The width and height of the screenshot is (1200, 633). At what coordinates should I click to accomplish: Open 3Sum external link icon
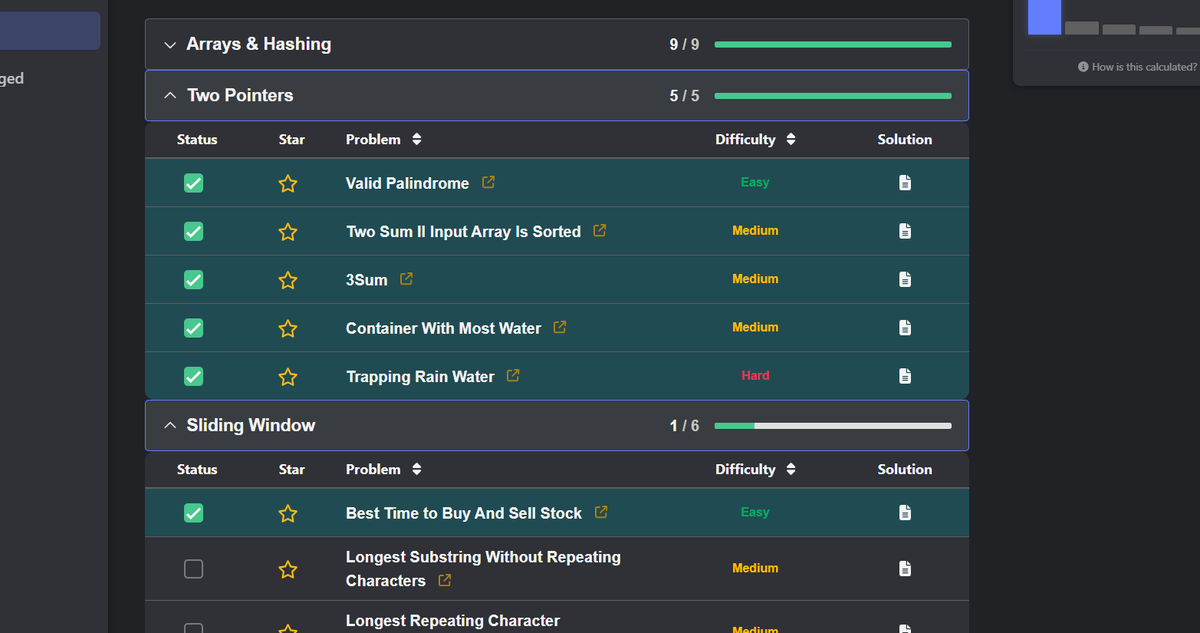coord(406,279)
